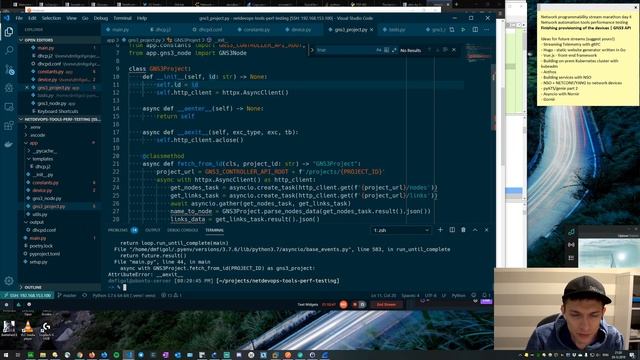The width and height of the screenshot is (640, 360).
Task: Open gns3_node.py under app folder
Action: (x=47, y=198)
